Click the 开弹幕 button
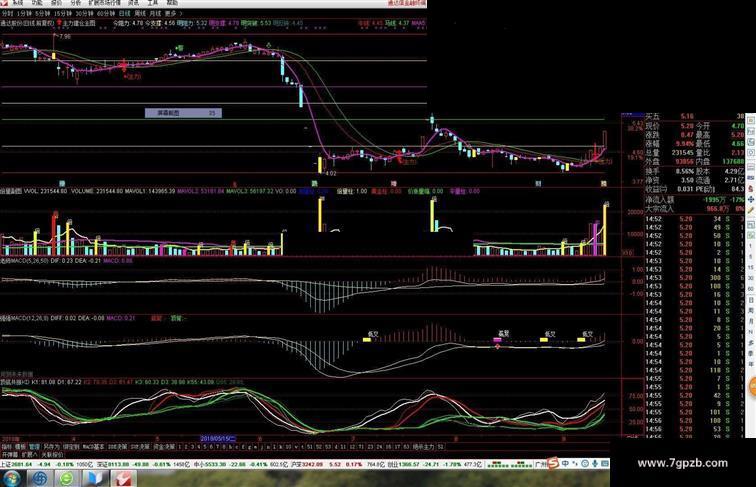 [10, 454]
